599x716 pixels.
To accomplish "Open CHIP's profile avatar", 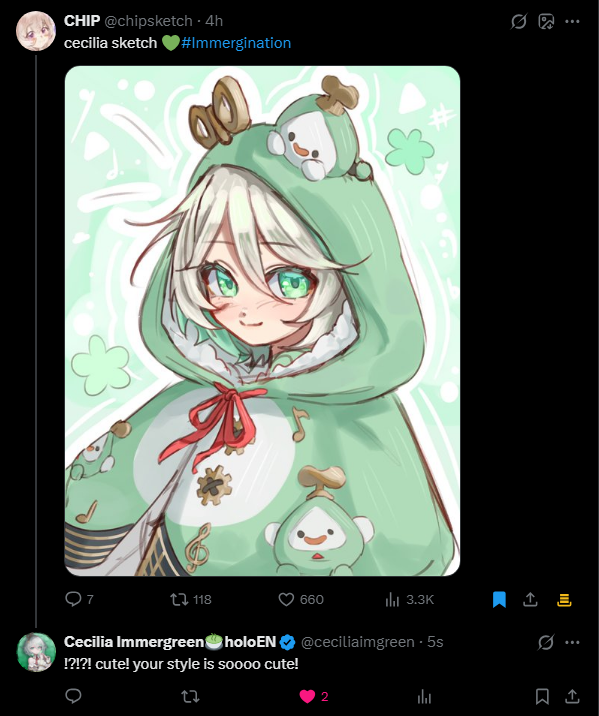I will coord(36,31).
